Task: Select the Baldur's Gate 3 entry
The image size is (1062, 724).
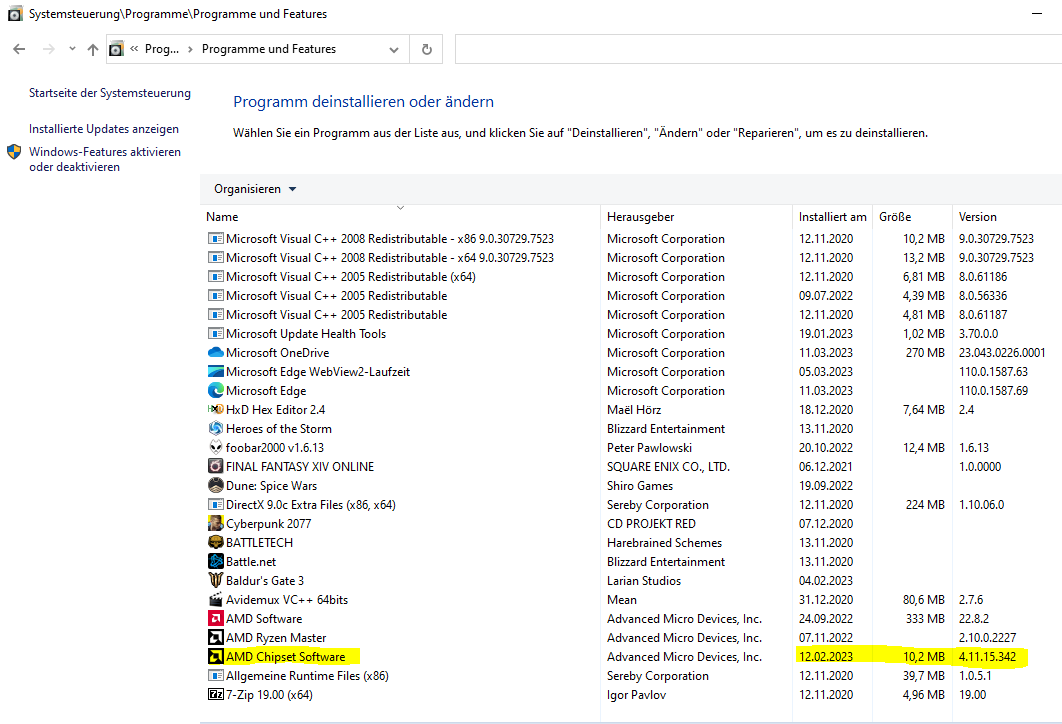Action: point(631,580)
